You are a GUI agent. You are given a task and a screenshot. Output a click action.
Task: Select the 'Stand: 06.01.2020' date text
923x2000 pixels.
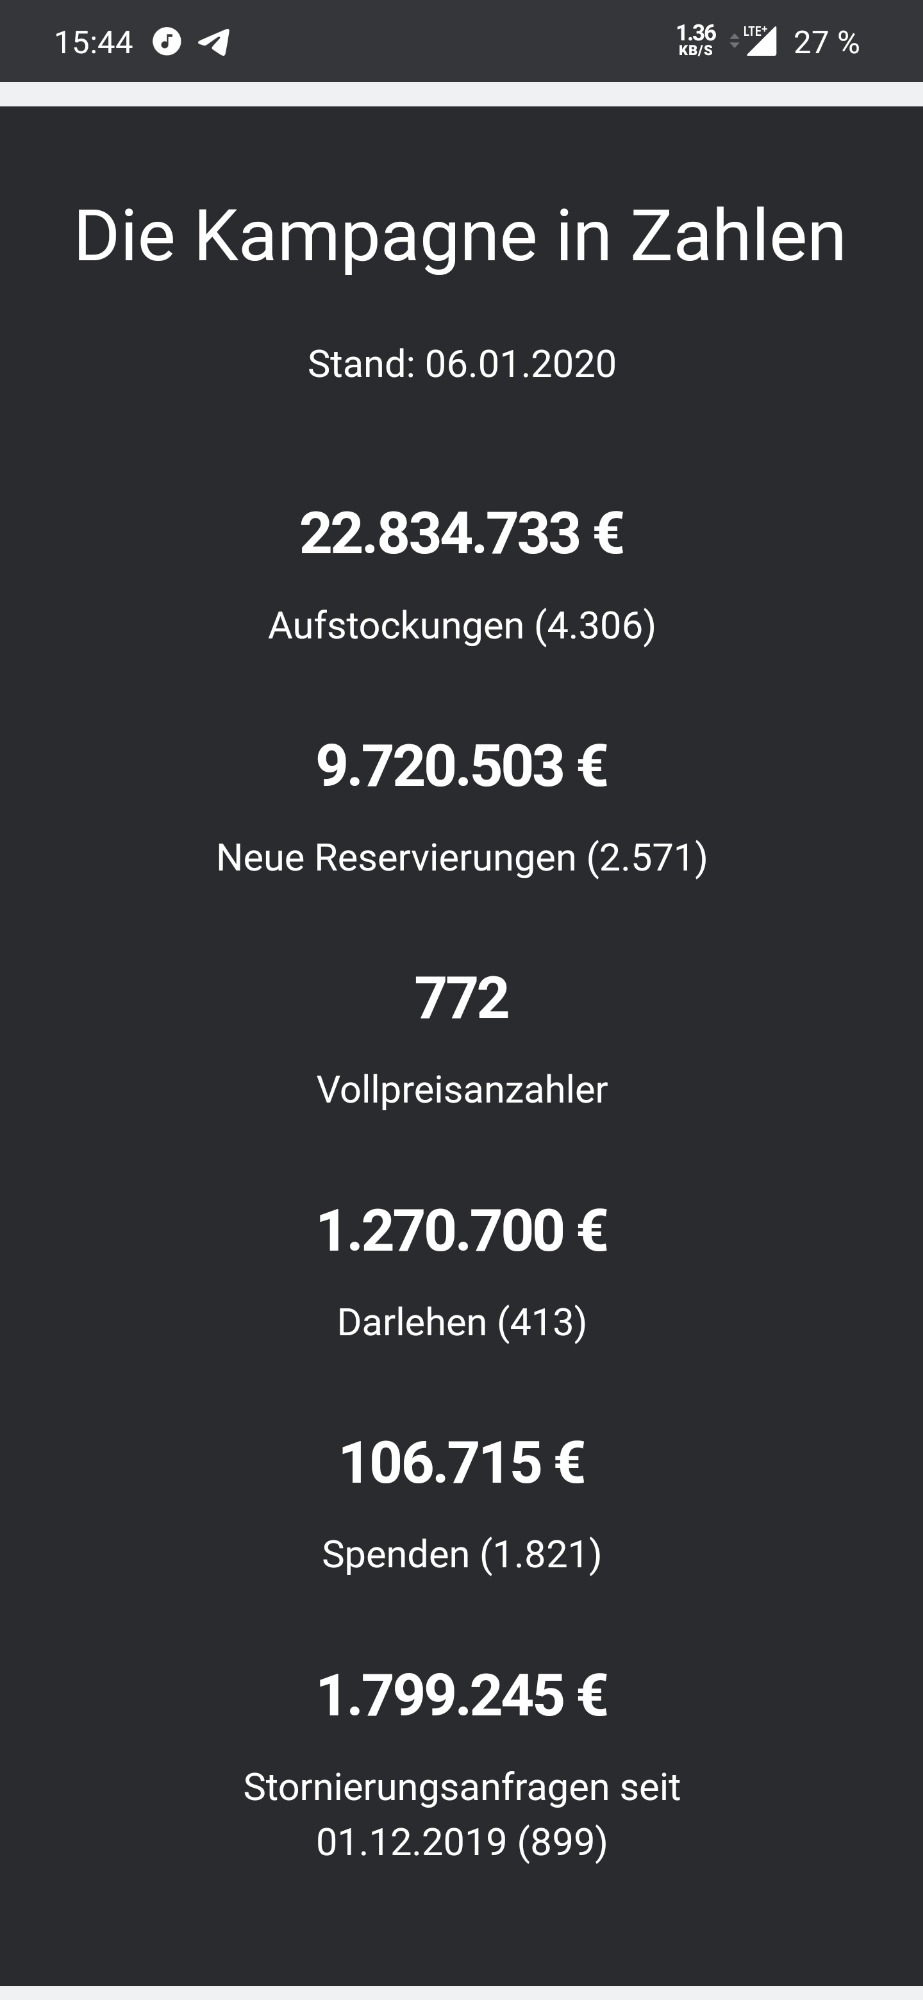click(461, 364)
